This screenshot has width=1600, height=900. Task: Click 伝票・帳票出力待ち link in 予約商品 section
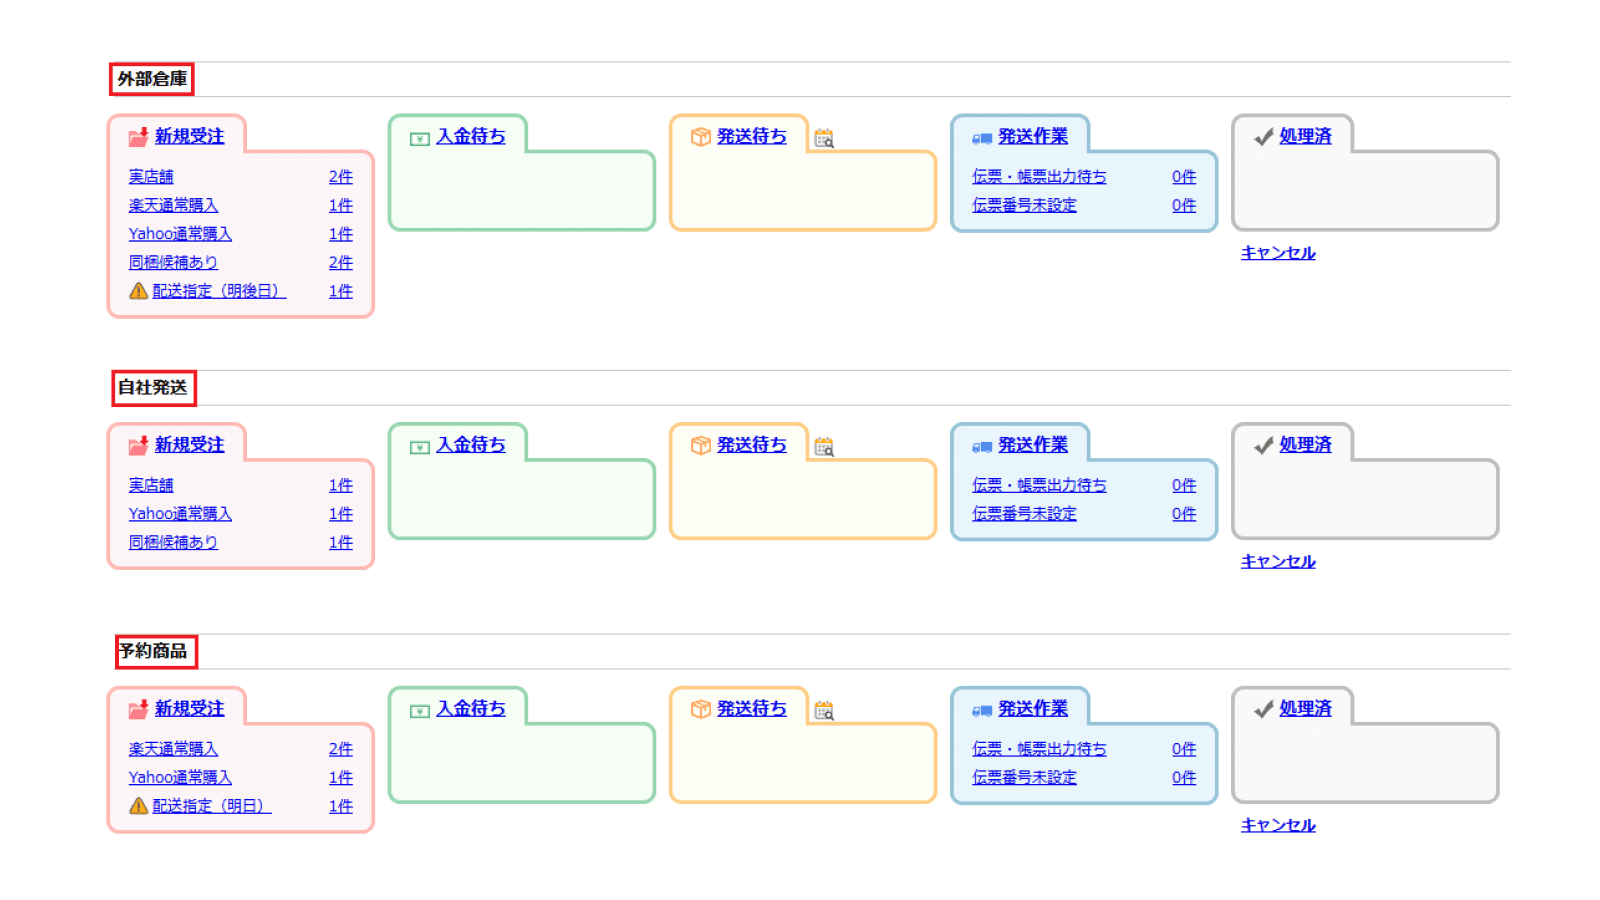pyautogui.click(x=1039, y=749)
